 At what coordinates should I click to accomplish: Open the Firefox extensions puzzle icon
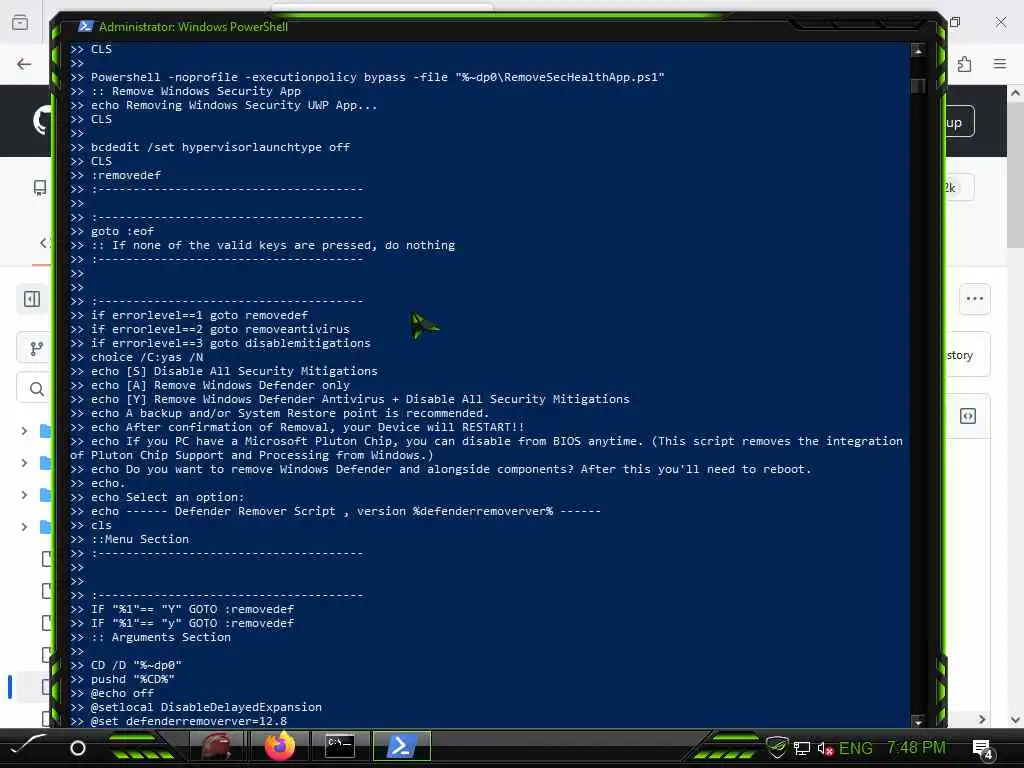(x=964, y=63)
